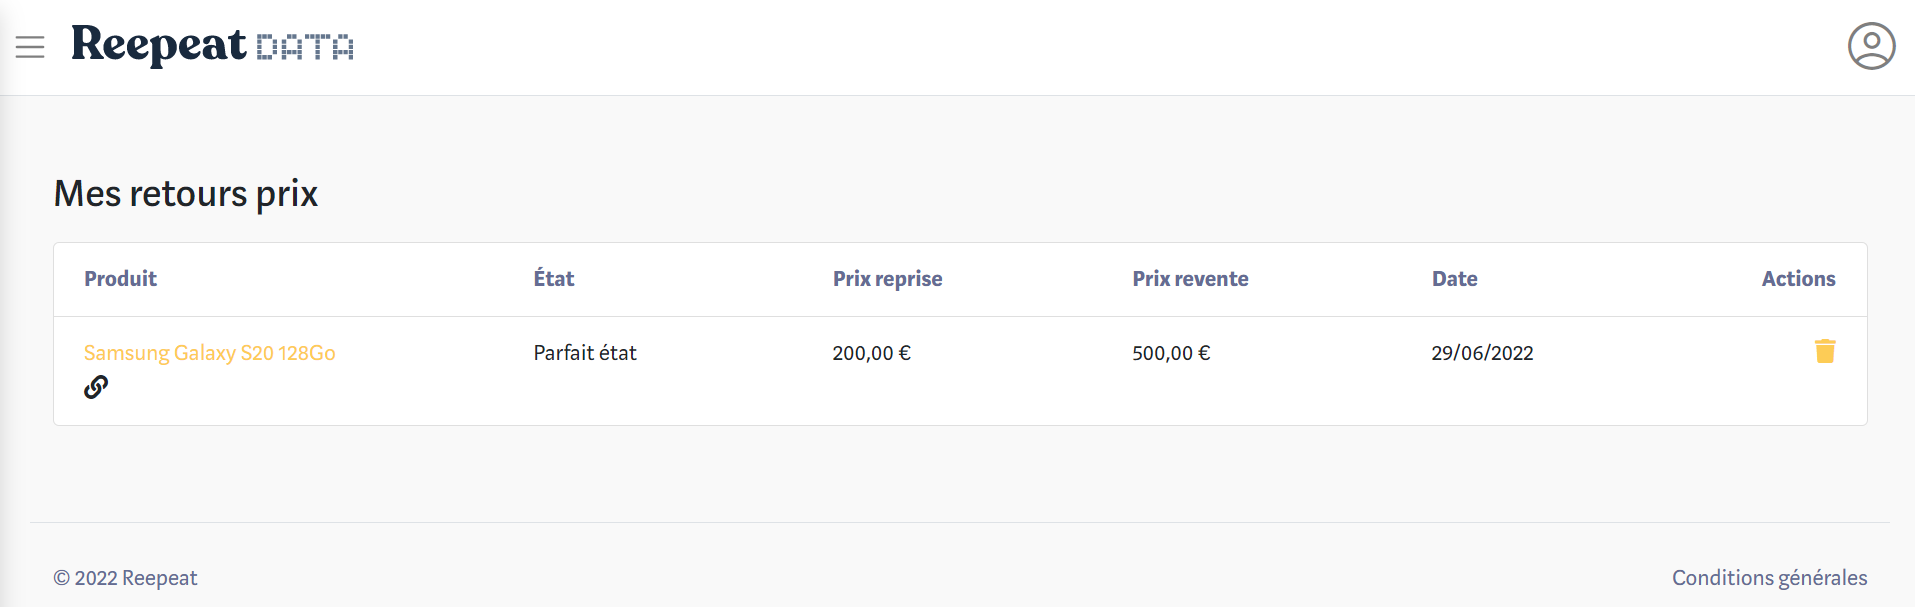
Task: Click the Date column header
Action: 1454,279
